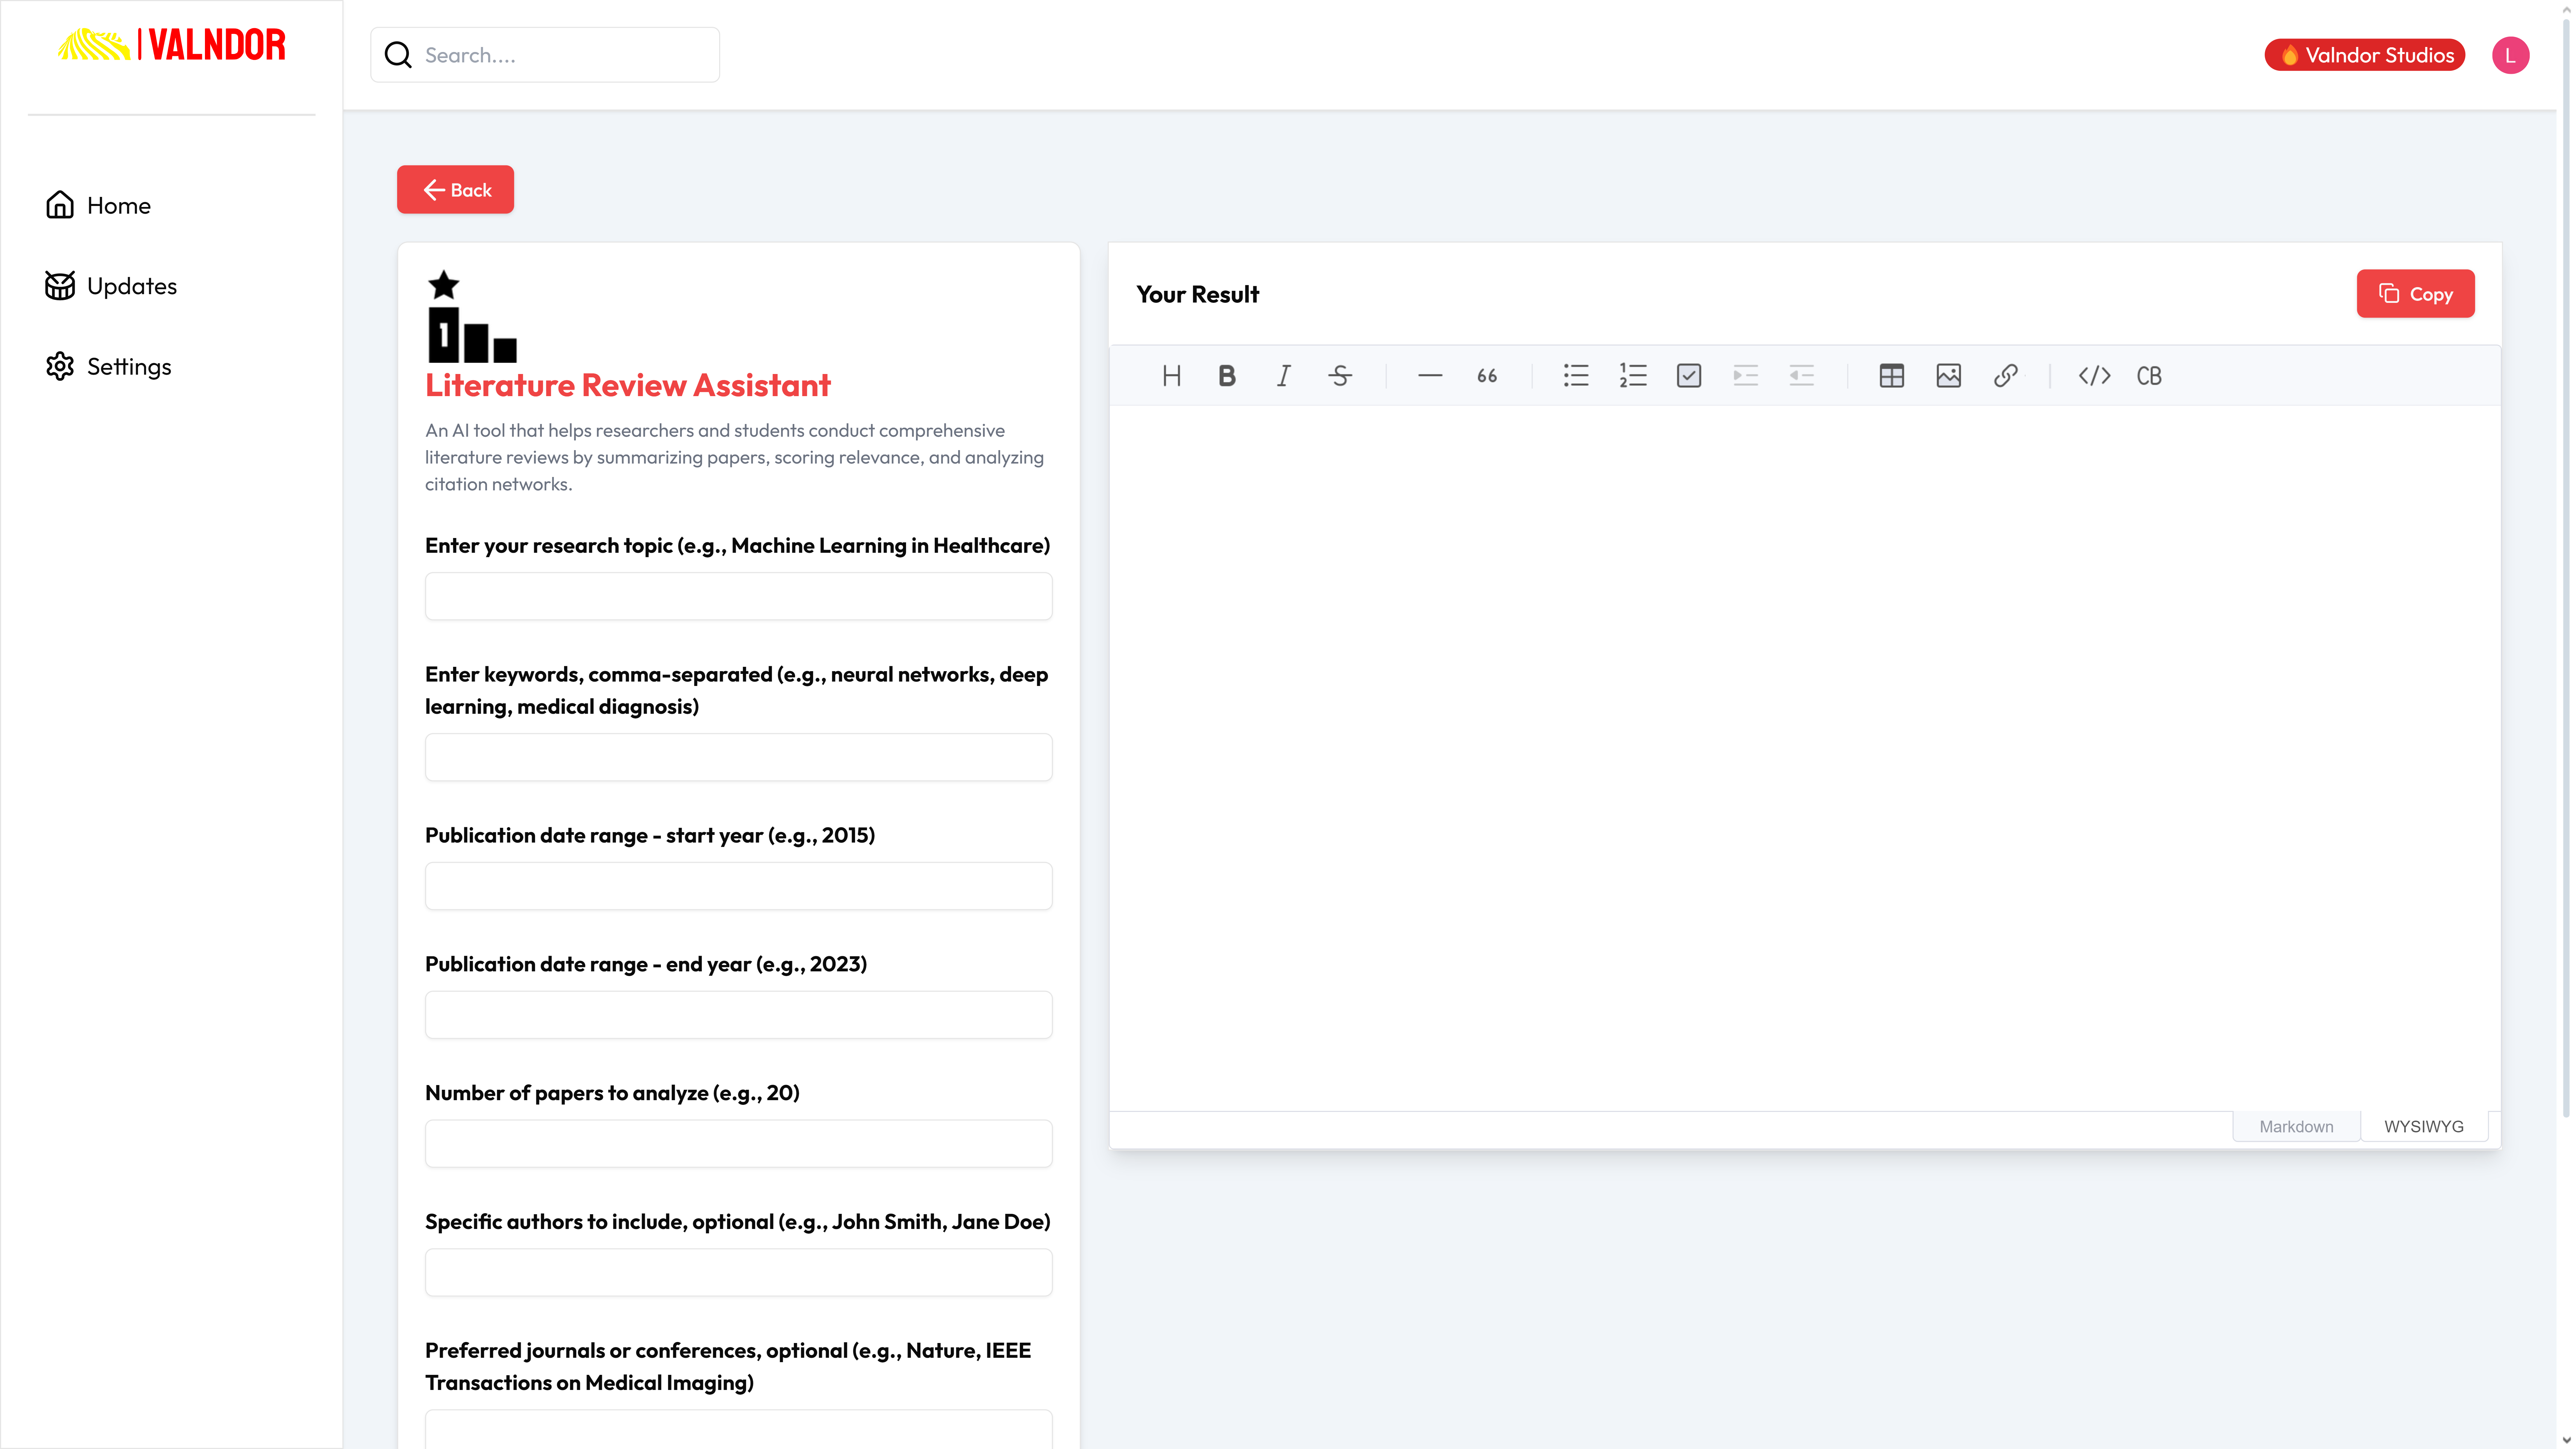Insert a table in editor
Screen dimensions: 2576x1449
pos(1892,376)
